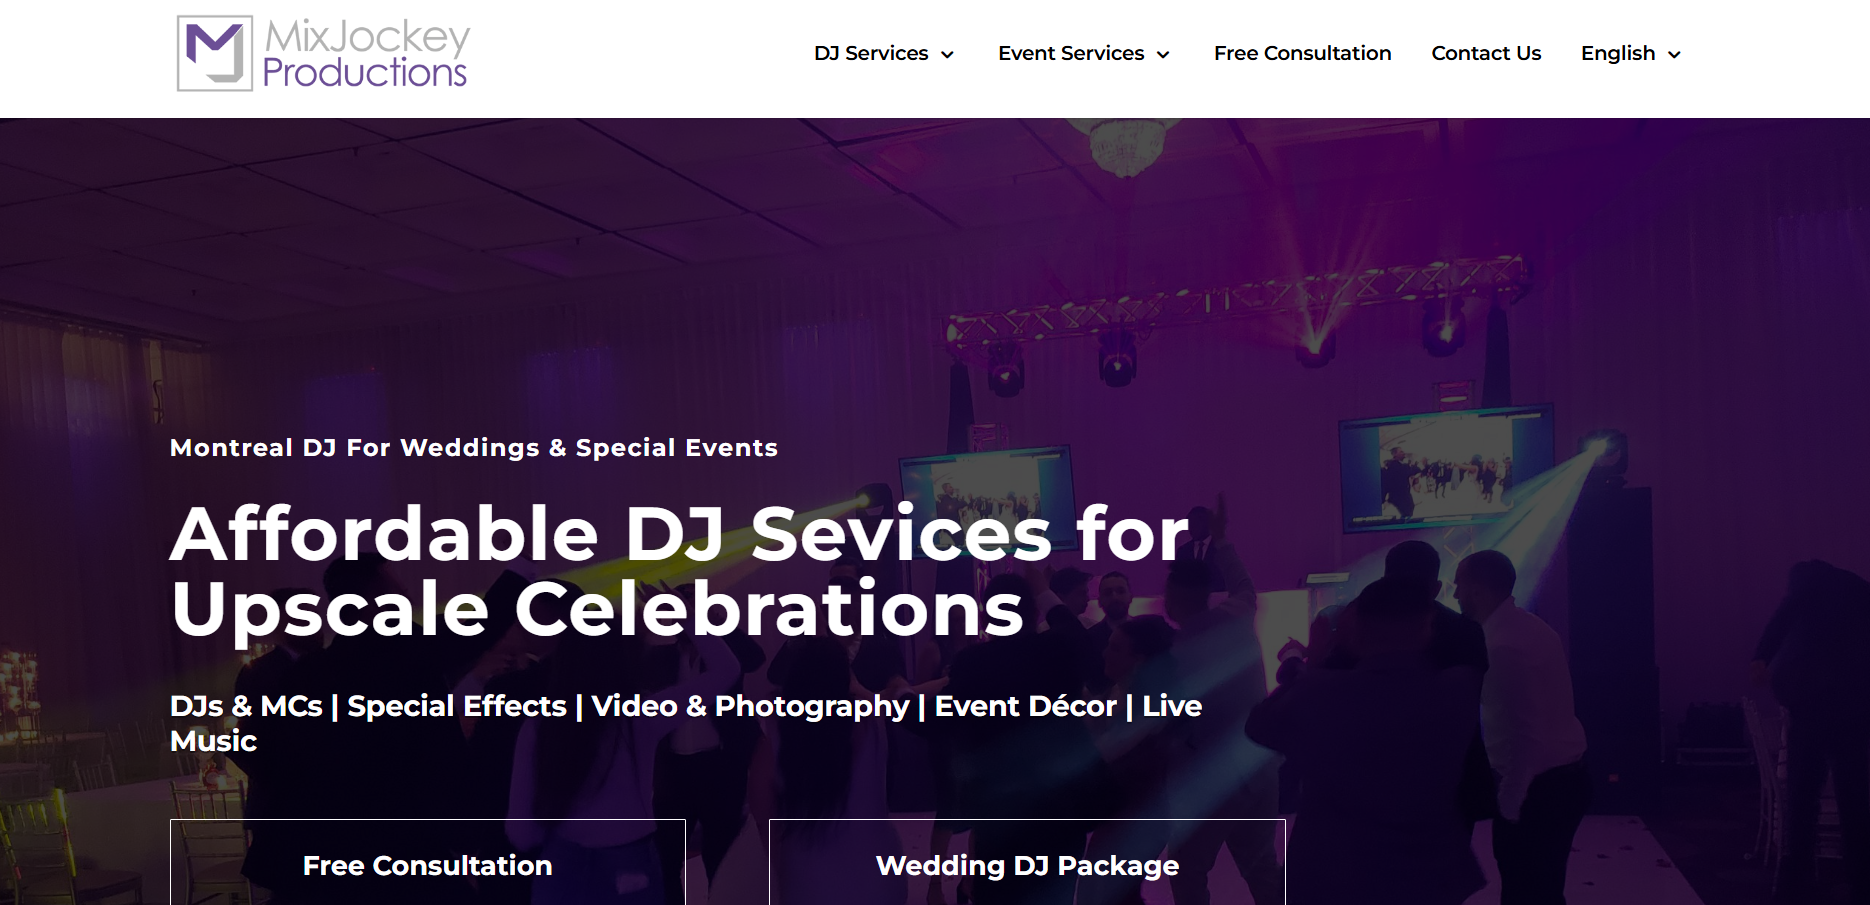Go to Free Consultation in the navigation bar
The height and width of the screenshot is (905, 1870).
tap(1302, 53)
